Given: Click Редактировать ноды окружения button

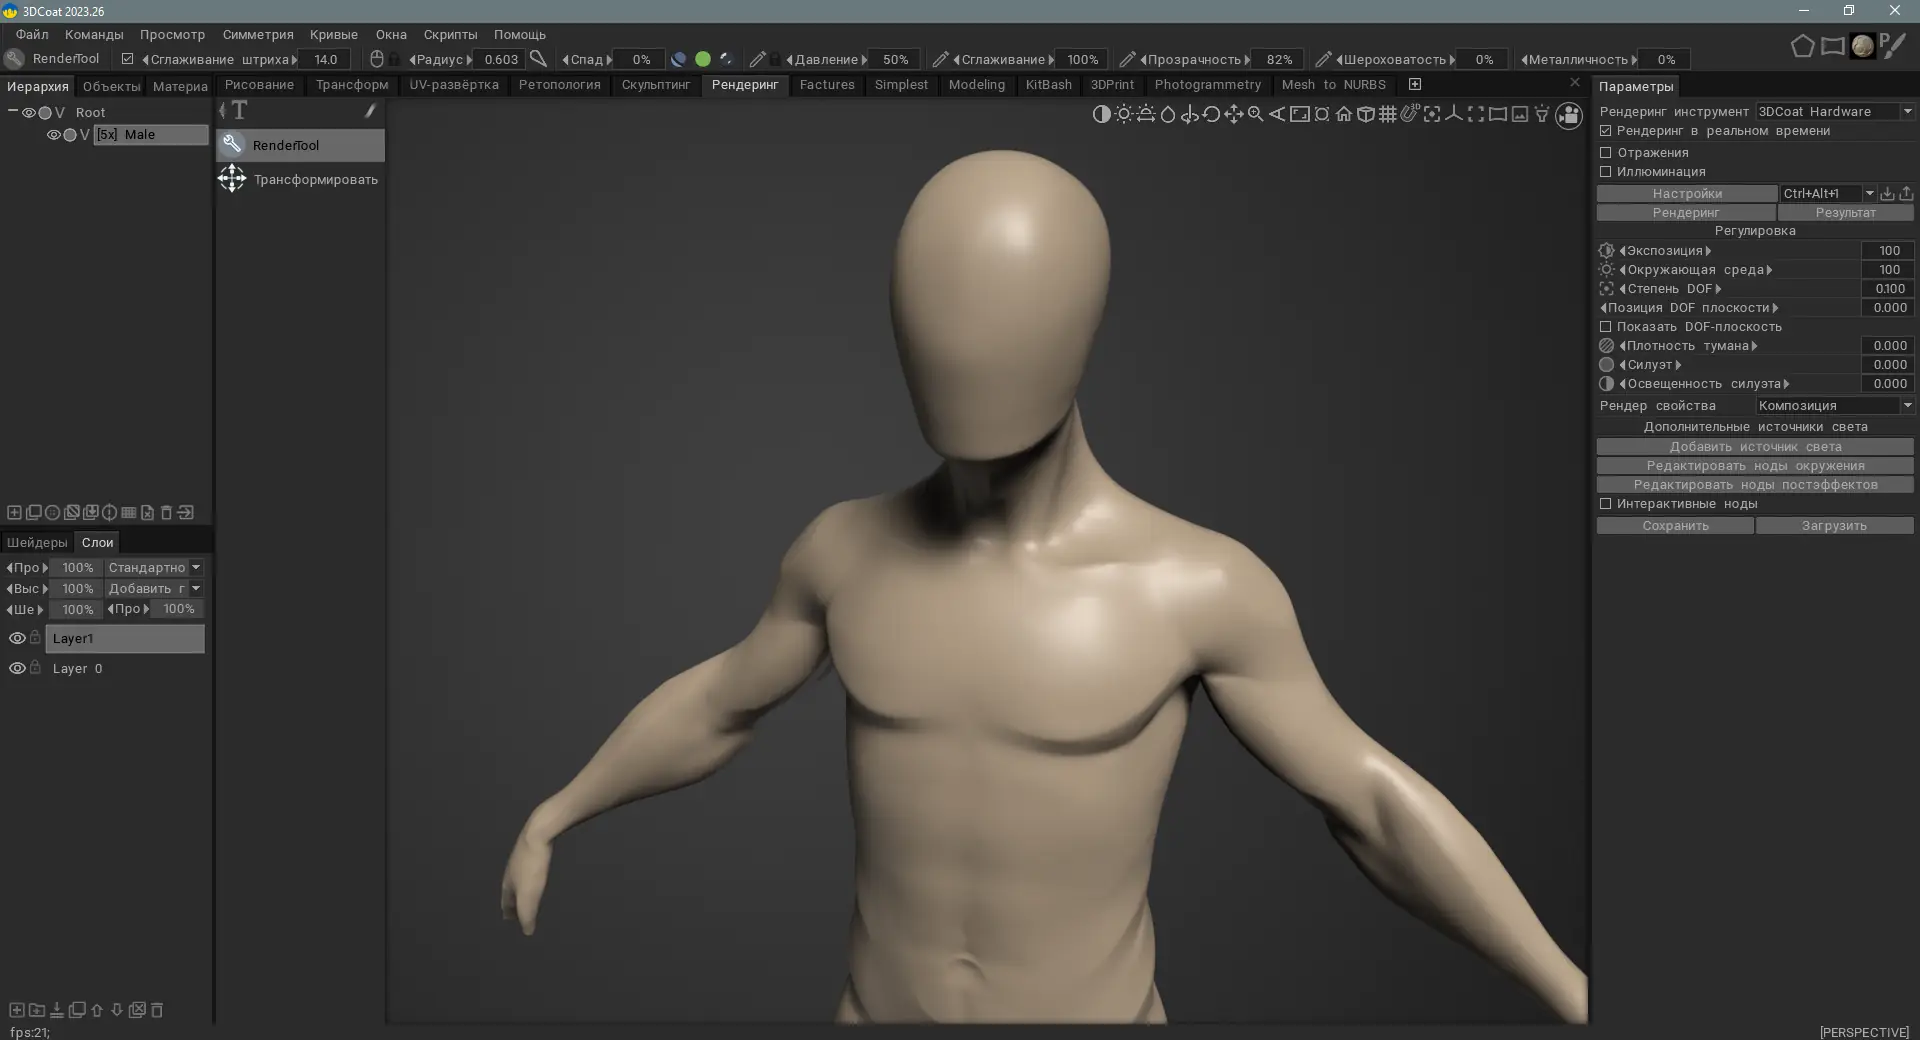Looking at the screenshot, I should (1755, 466).
